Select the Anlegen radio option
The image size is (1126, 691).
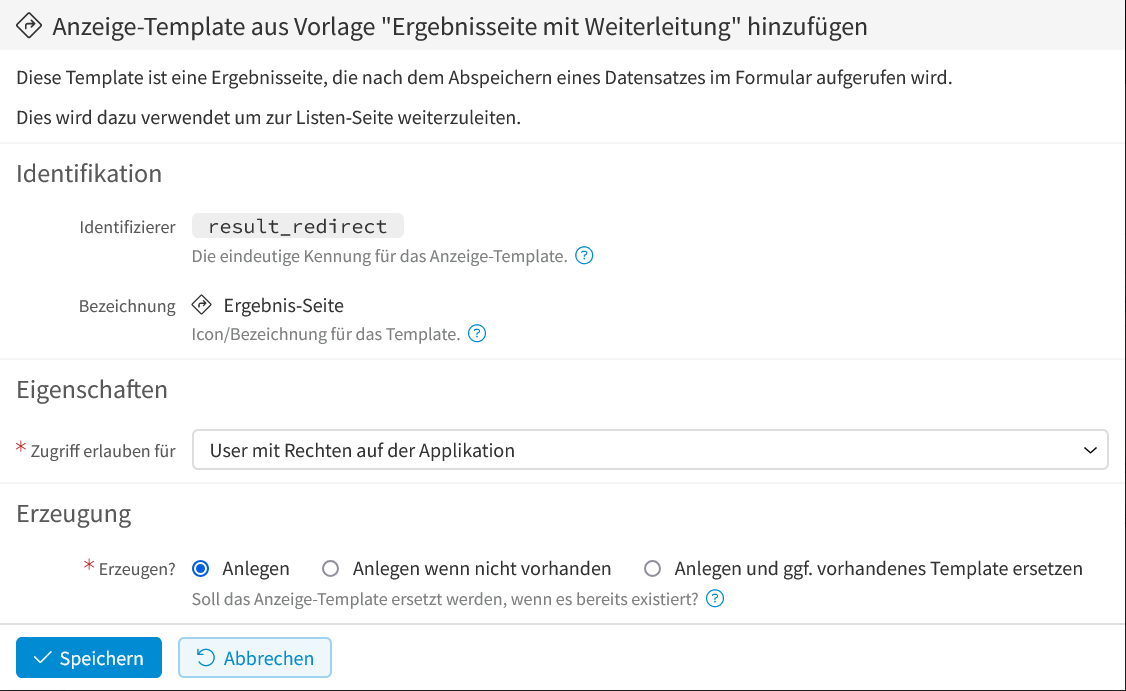tap(201, 569)
